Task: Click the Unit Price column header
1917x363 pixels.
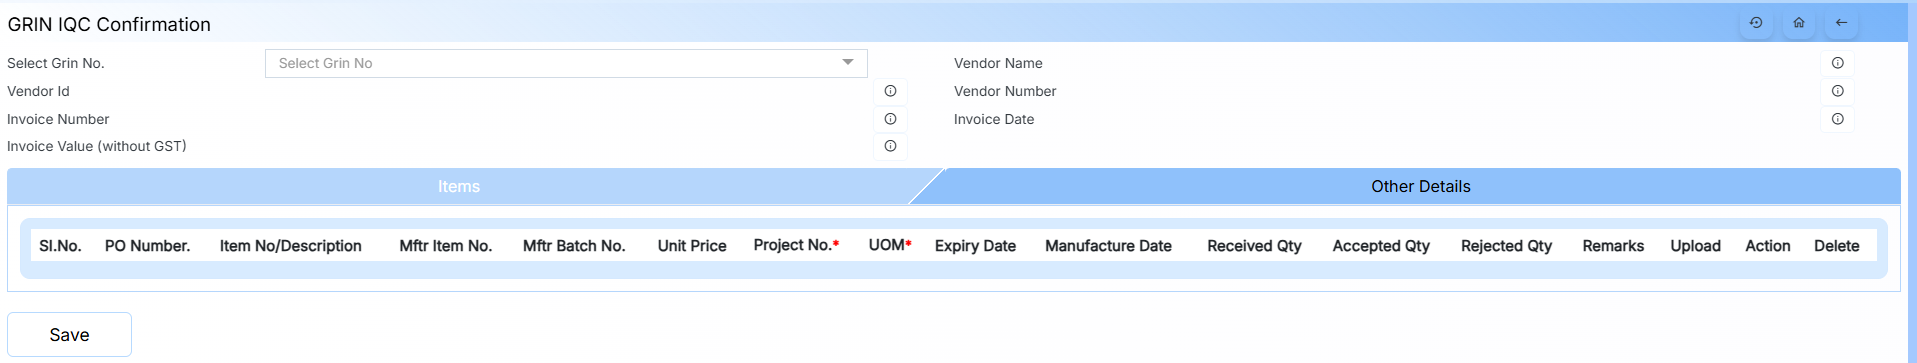Action: tap(692, 246)
